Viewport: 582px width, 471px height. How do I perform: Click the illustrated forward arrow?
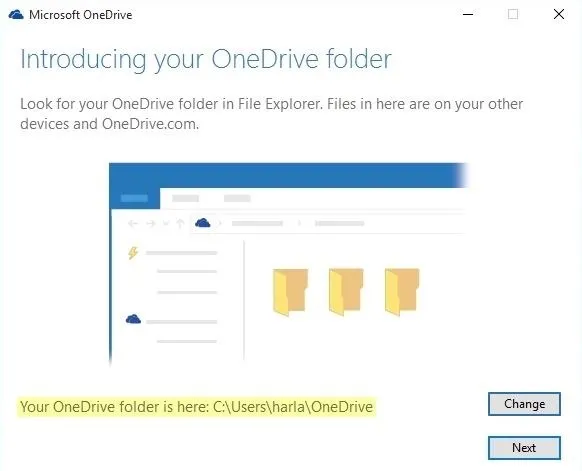coord(150,223)
